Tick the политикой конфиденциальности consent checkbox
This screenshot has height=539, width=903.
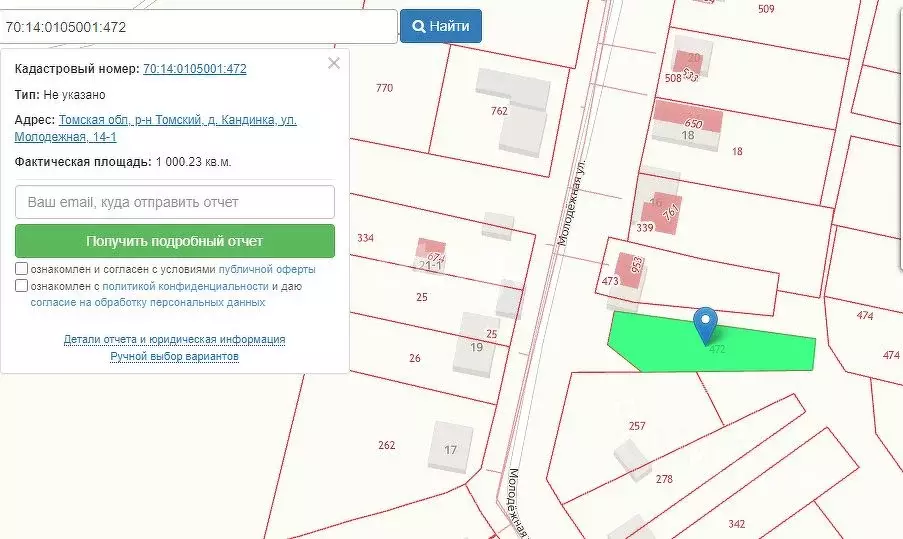coord(22,286)
